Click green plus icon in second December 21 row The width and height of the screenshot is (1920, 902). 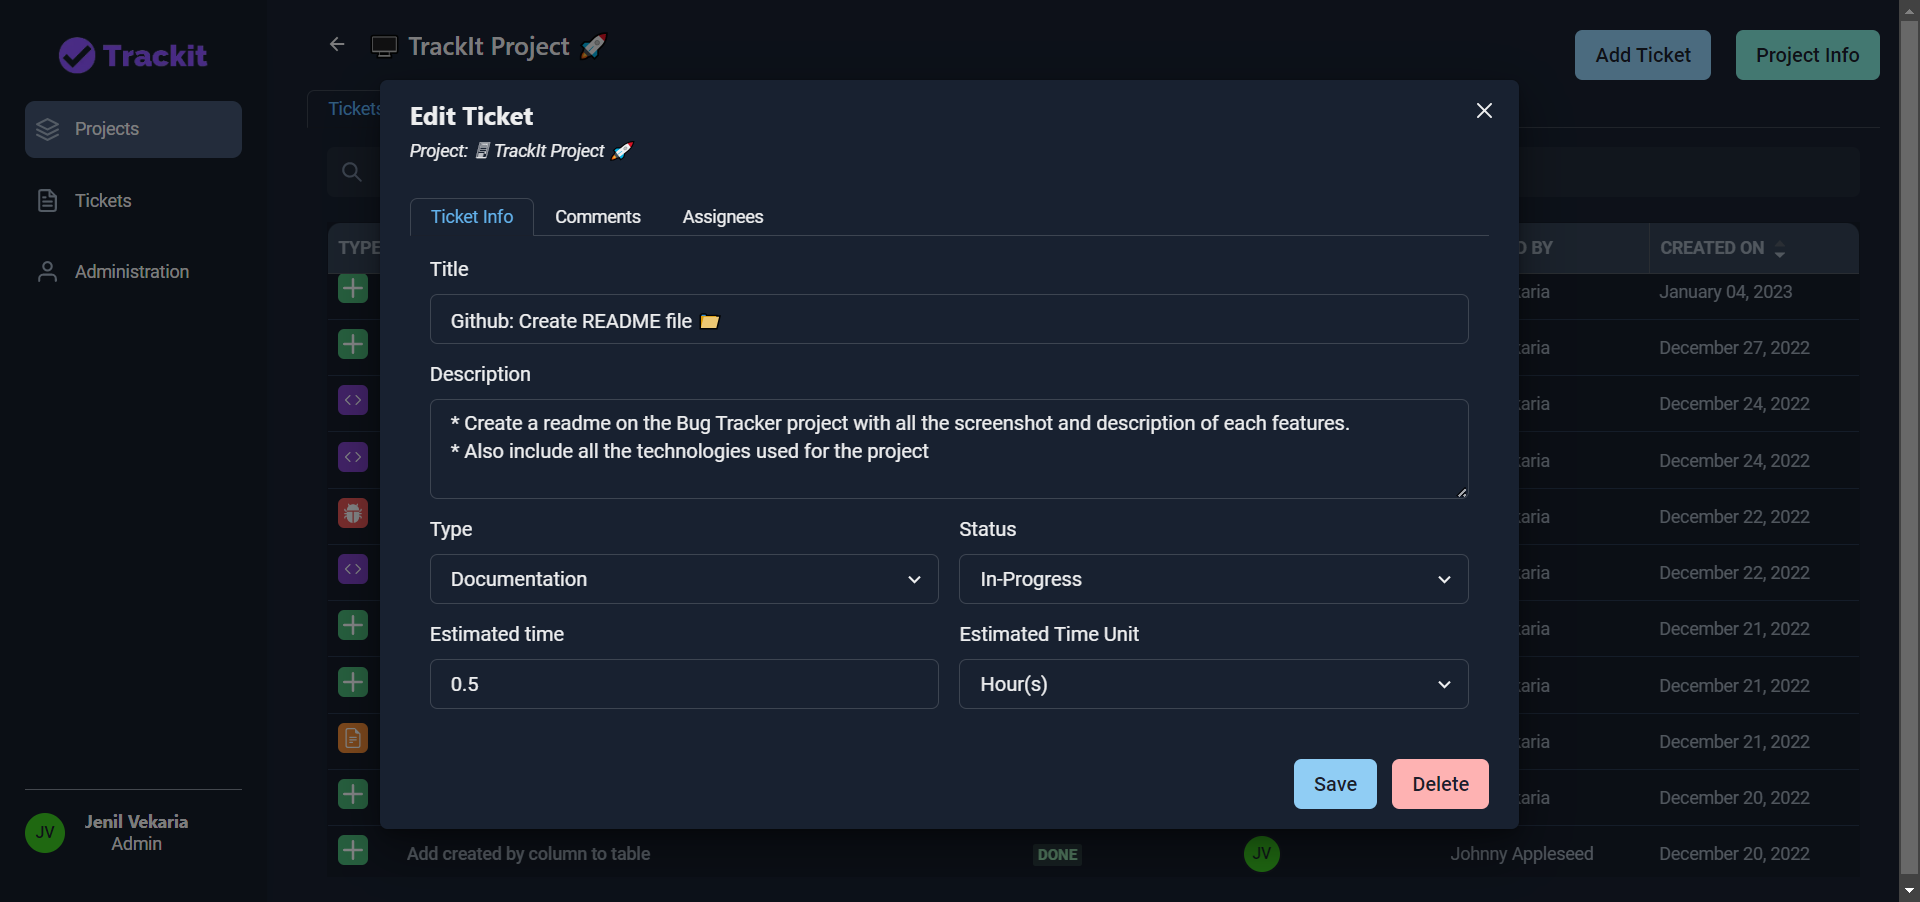click(353, 682)
